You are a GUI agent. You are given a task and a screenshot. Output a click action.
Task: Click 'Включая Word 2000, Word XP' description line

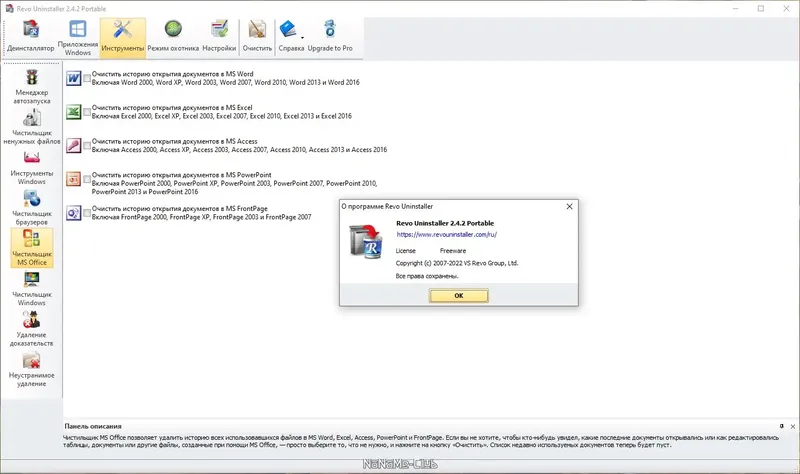click(x=226, y=82)
